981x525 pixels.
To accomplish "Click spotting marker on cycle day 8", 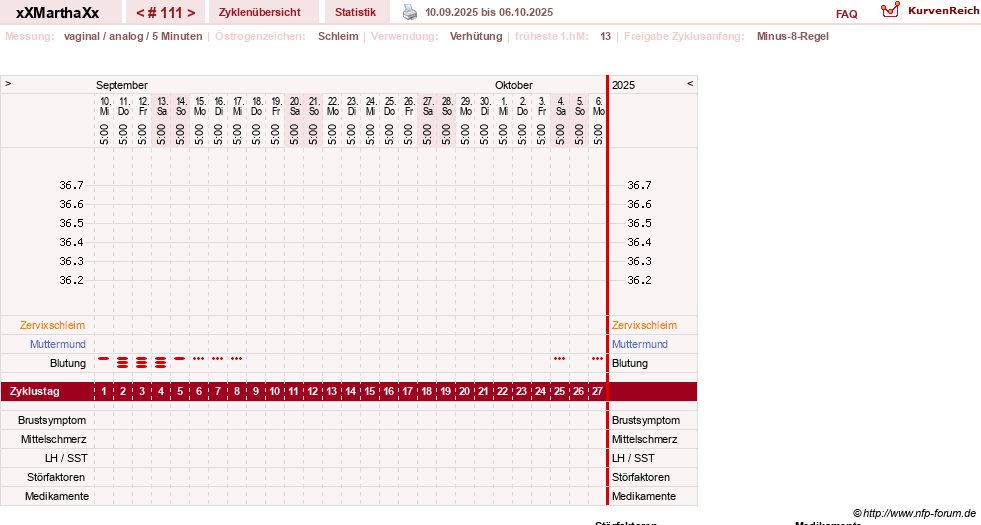I will [x=236, y=359].
